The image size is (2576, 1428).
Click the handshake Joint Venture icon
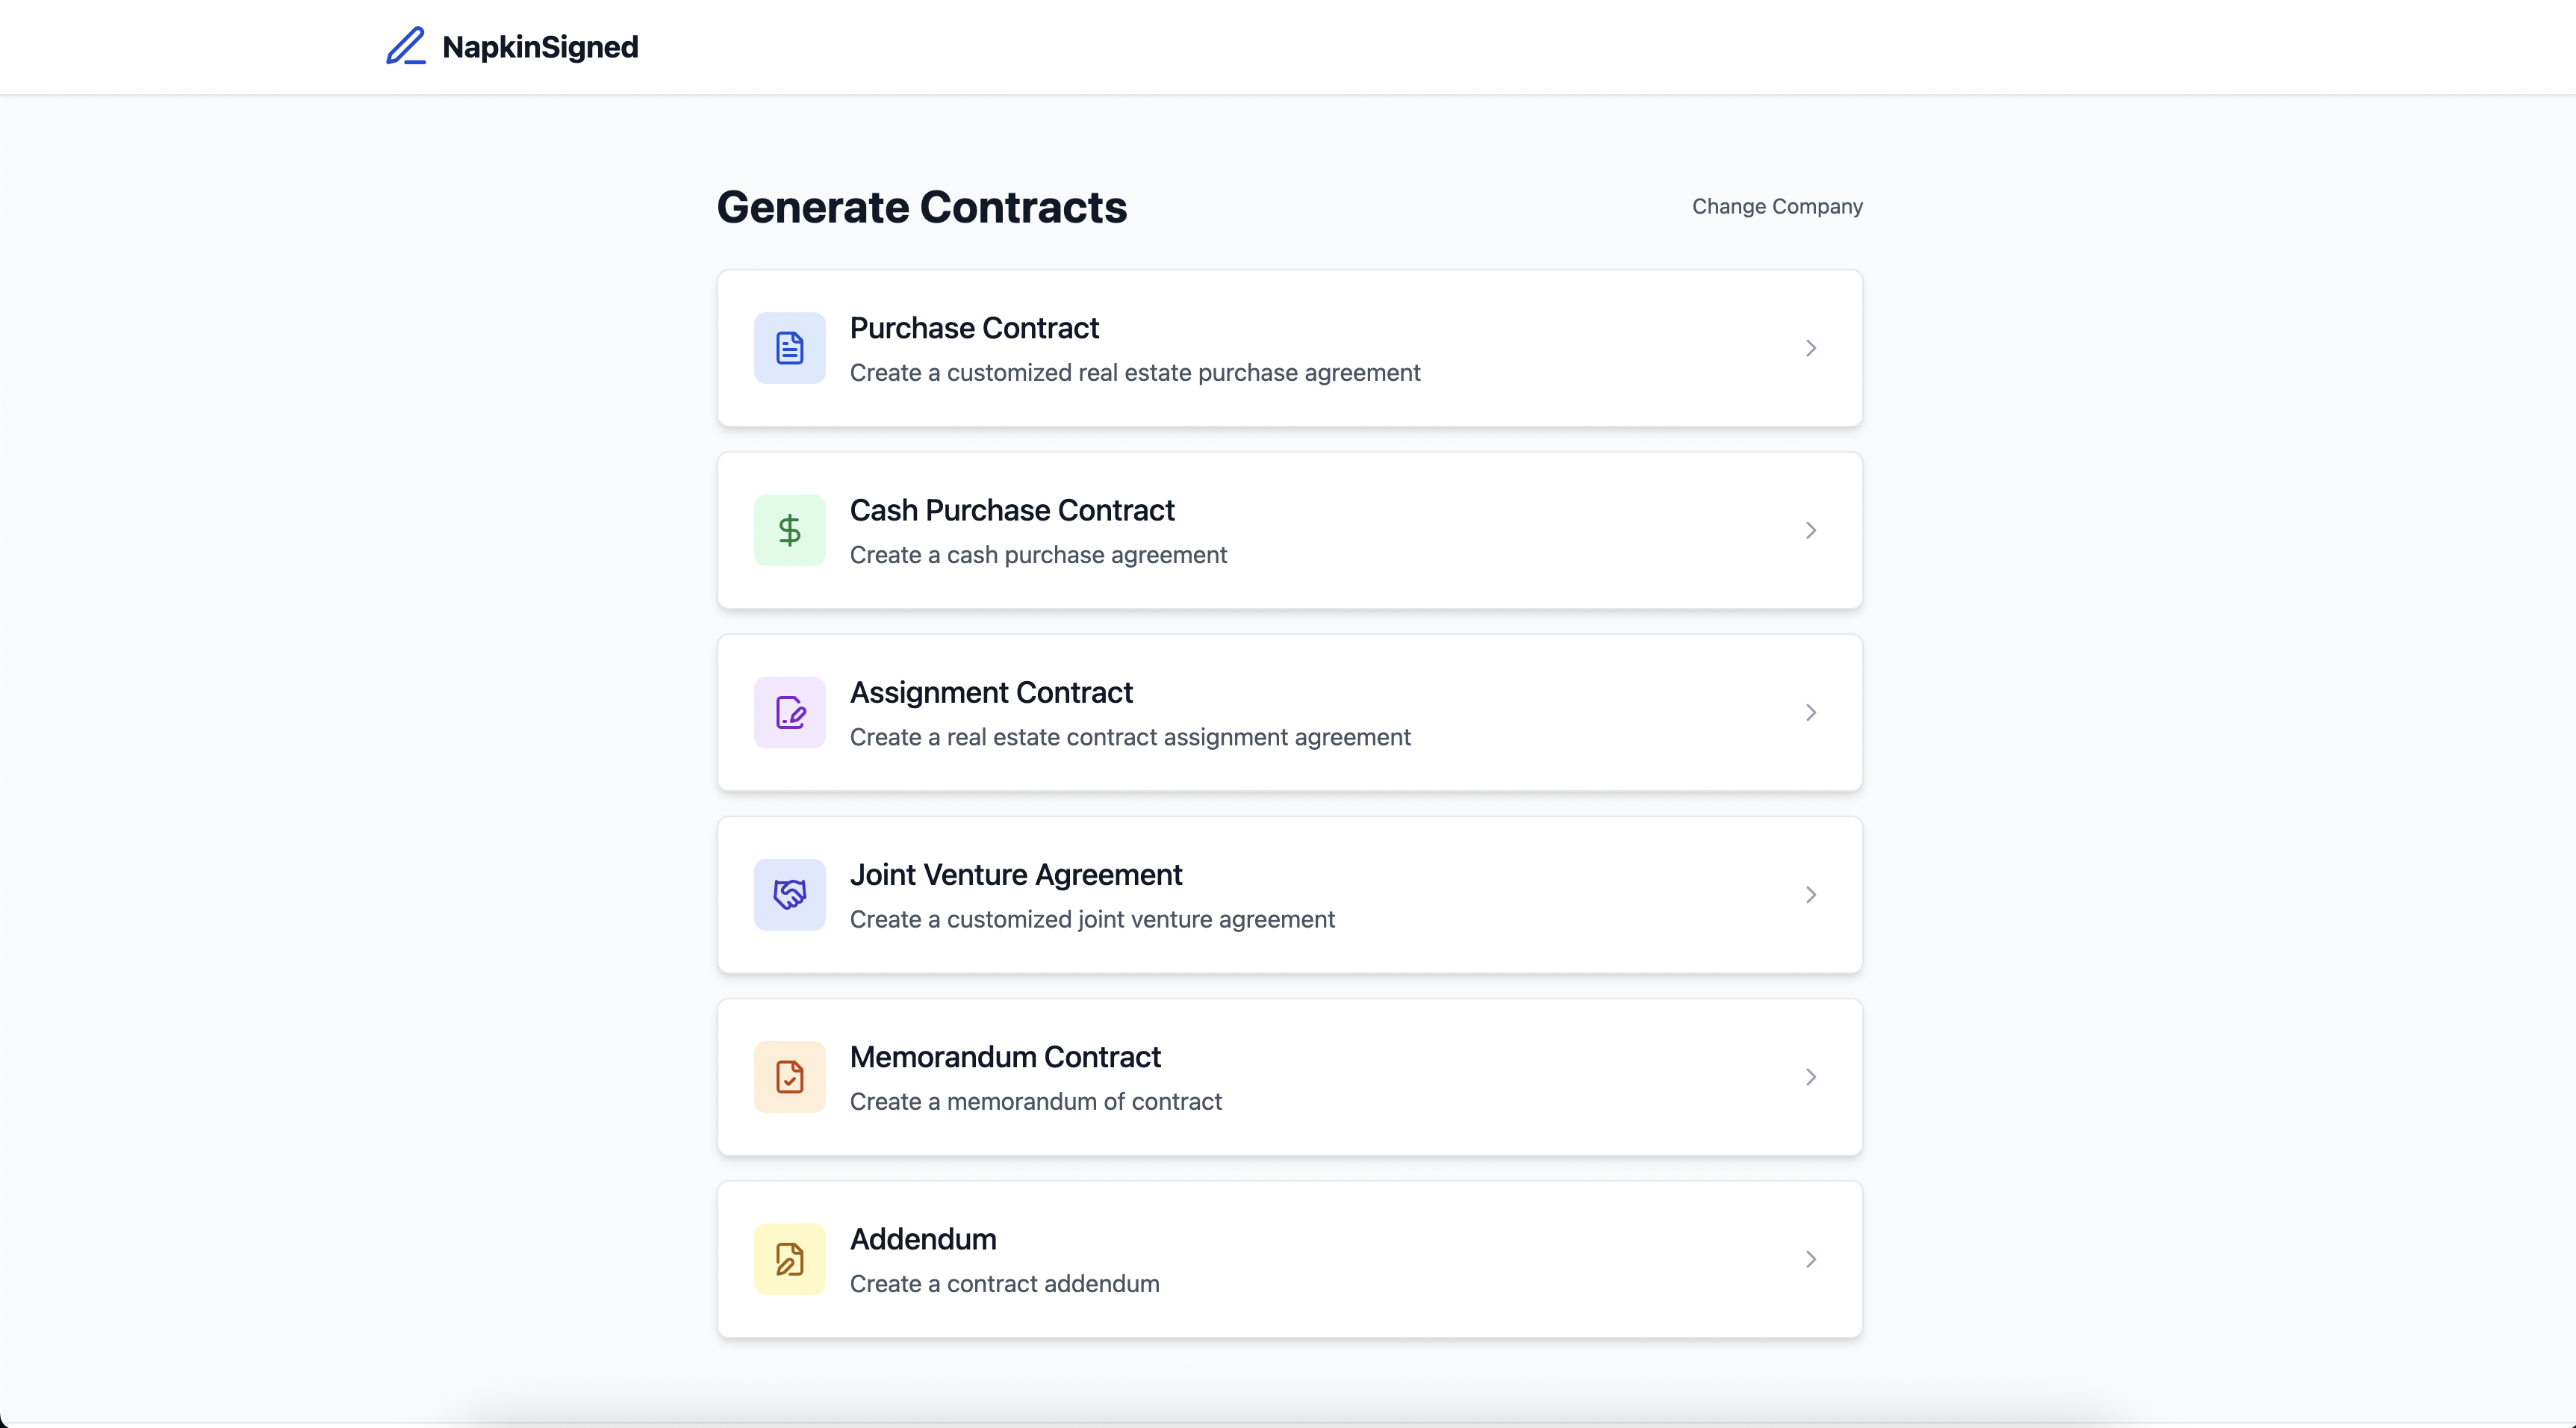pos(789,894)
